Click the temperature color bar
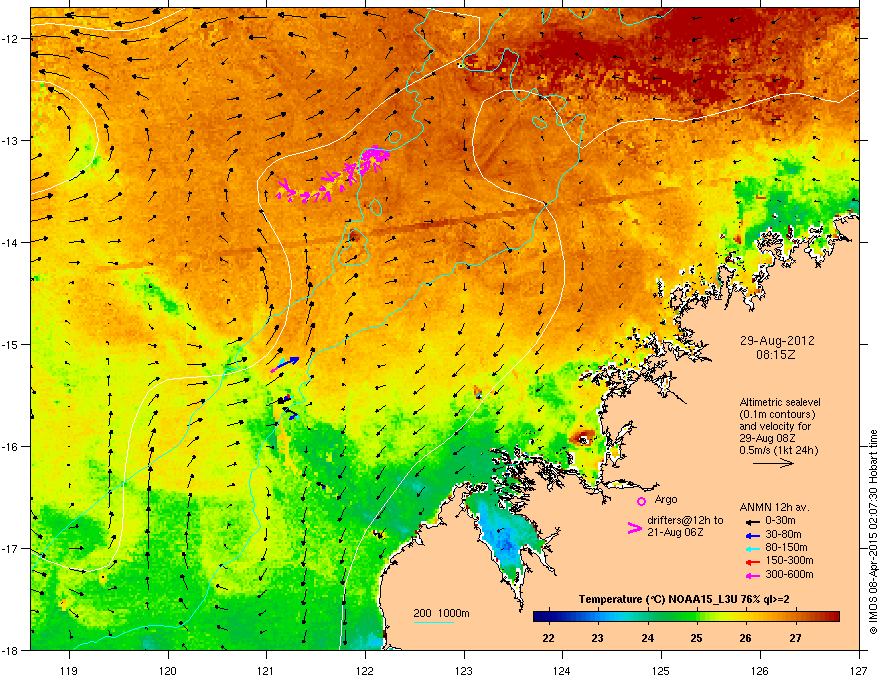 (x=686, y=617)
